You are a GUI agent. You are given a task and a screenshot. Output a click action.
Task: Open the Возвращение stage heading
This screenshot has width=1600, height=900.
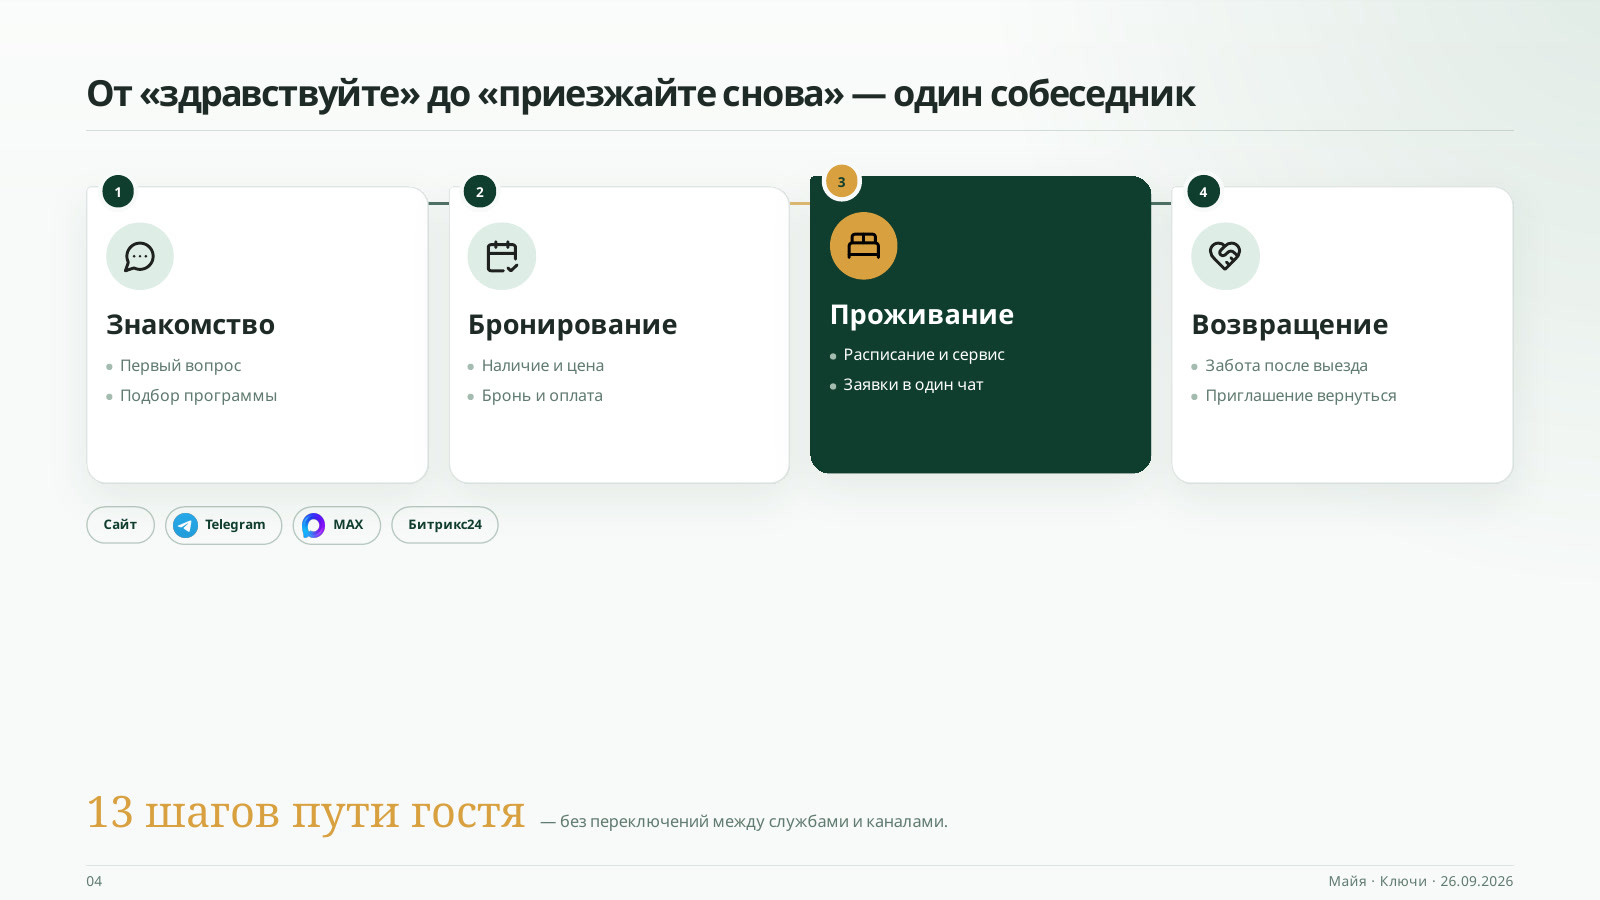1290,325
